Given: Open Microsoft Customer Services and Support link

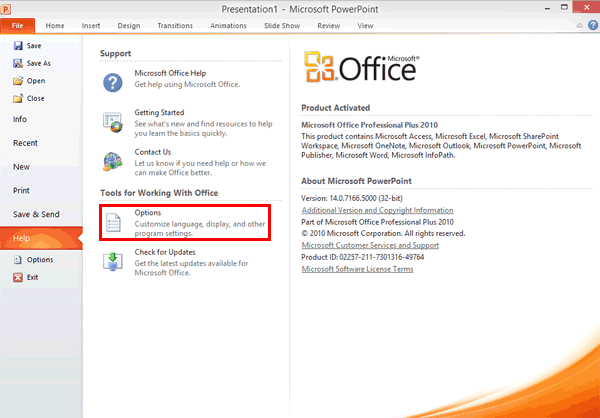Looking at the screenshot, I should 370,245.
